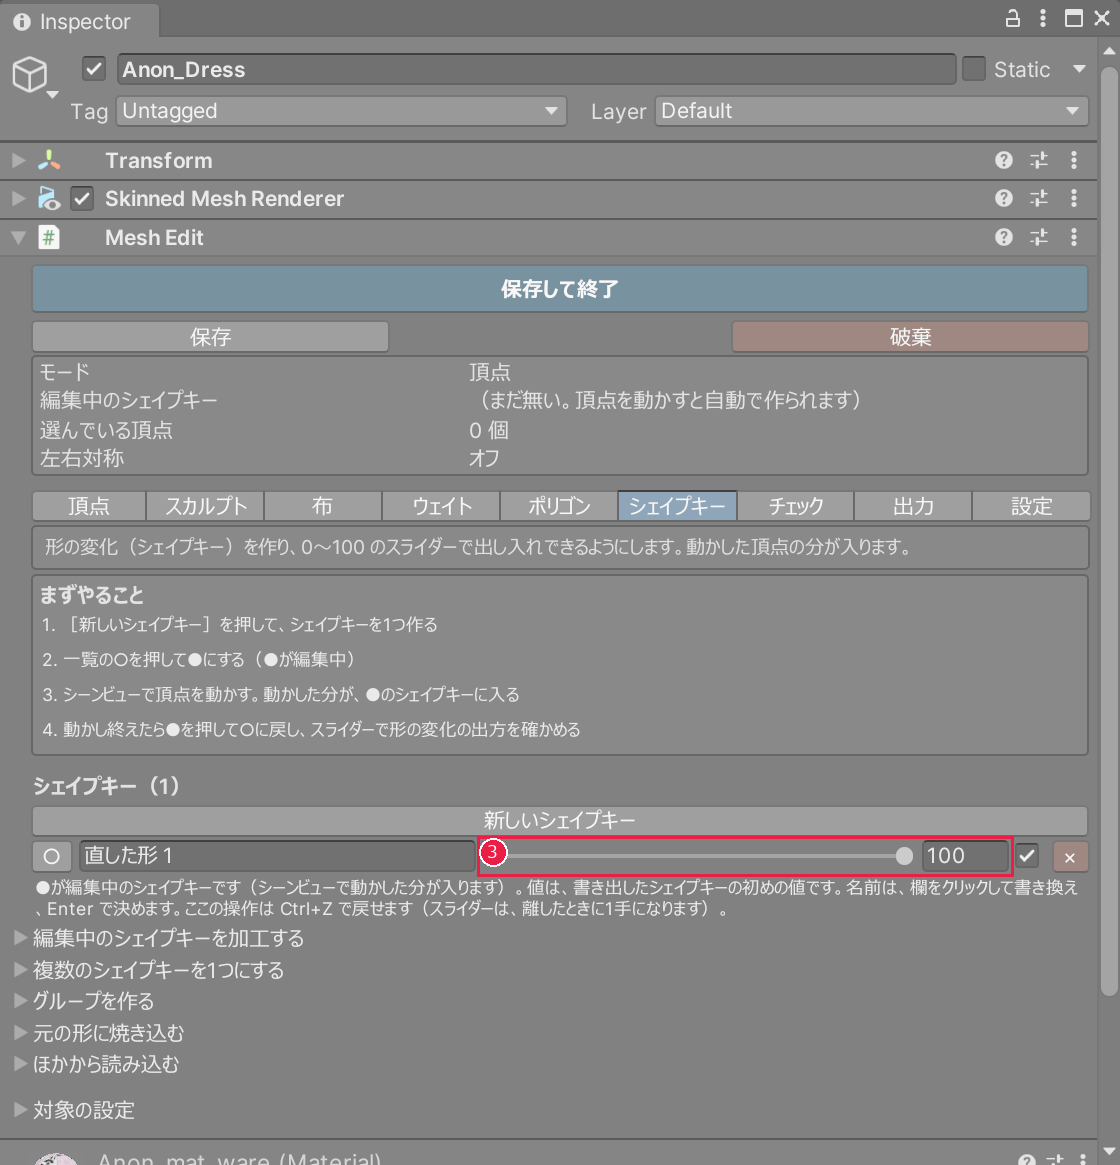This screenshot has height=1165, width=1120.
Task: Switch to the スカルプト tab
Action: (x=206, y=506)
